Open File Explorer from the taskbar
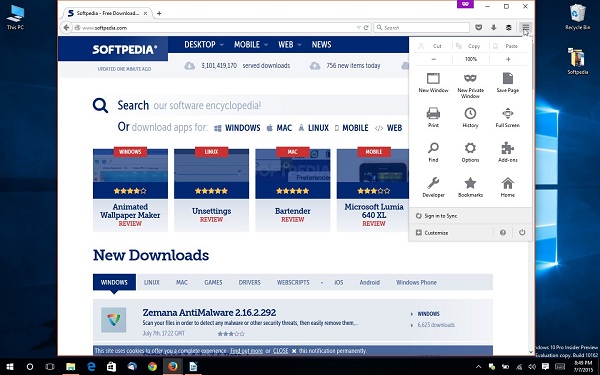Screen dimensions: 600x375 pos(70,367)
